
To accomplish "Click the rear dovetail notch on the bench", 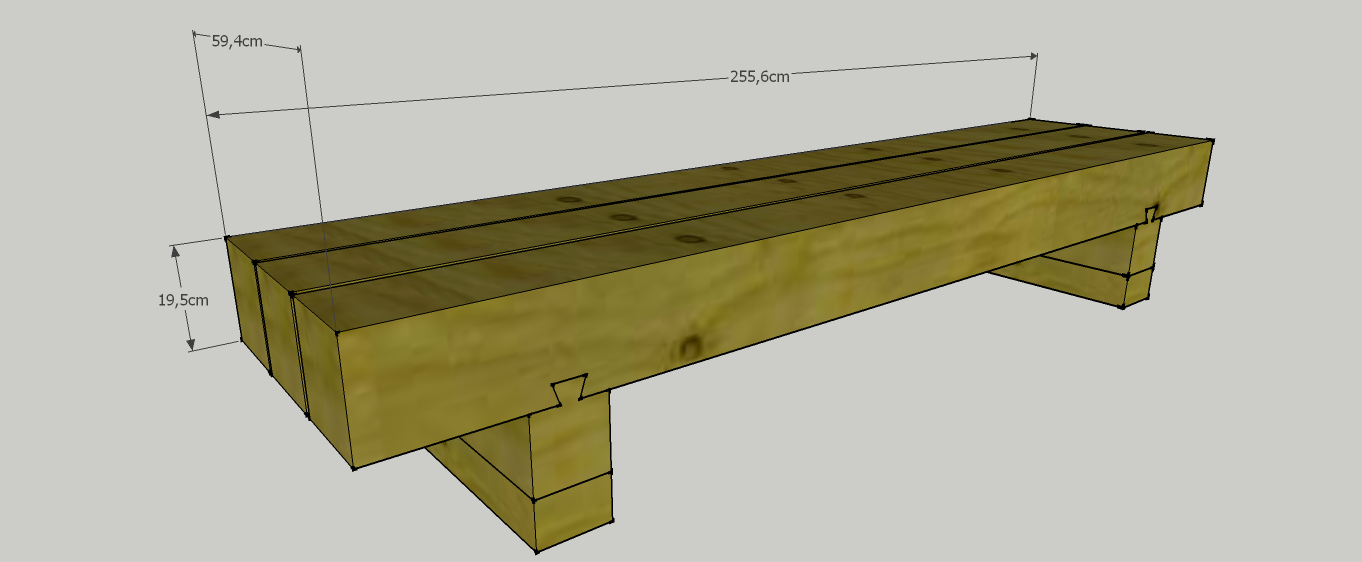I will [1152, 213].
